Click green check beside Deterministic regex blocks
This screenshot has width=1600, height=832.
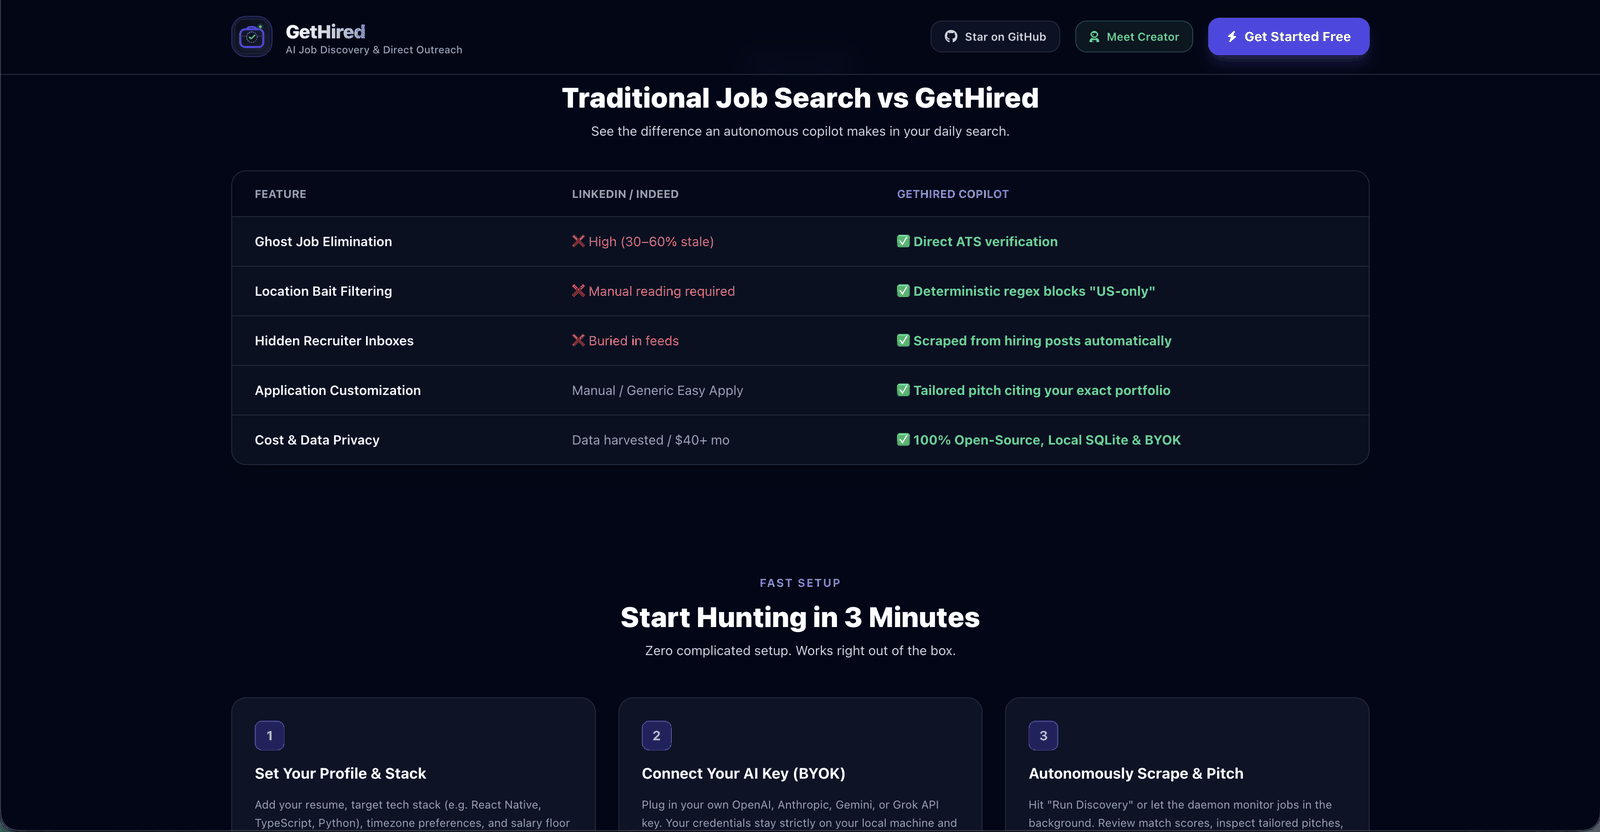point(903,291)
